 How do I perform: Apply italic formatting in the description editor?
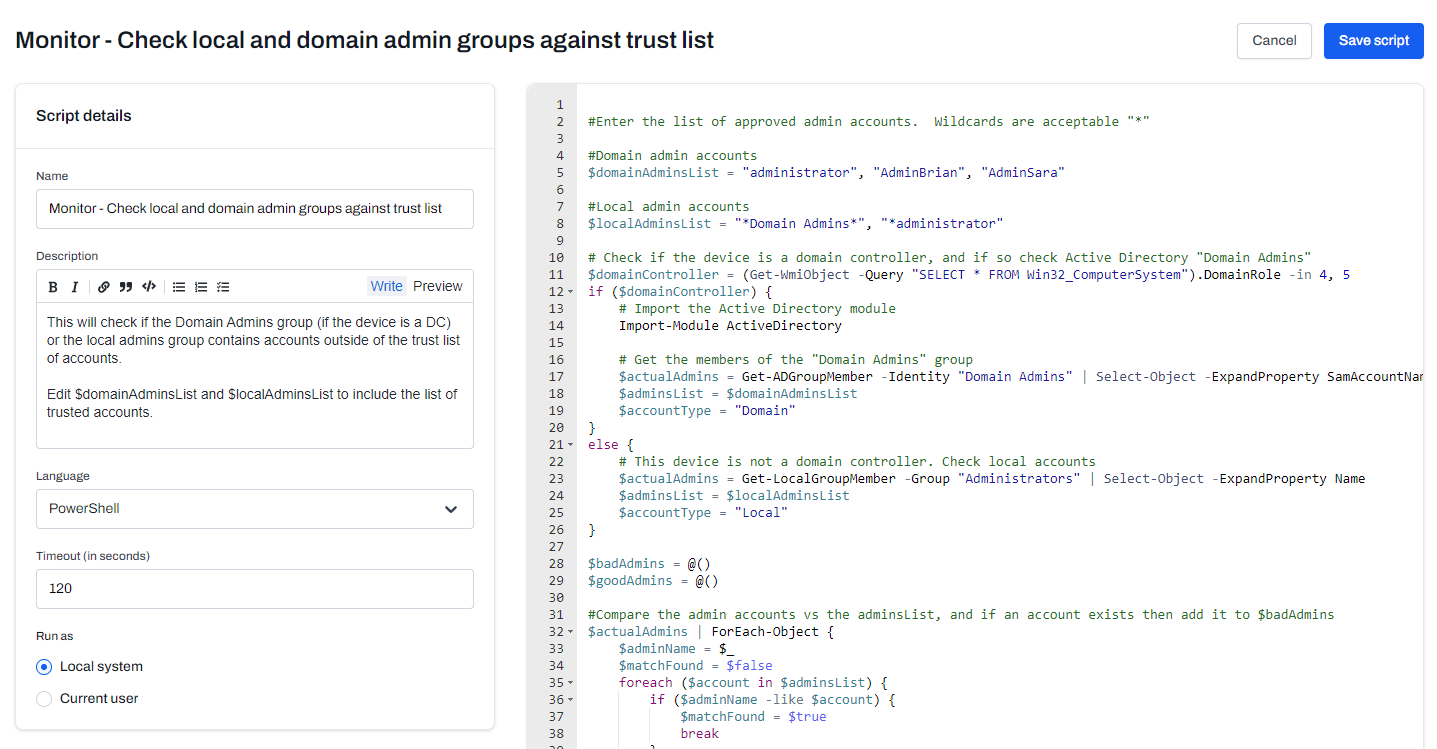[76, 286]
